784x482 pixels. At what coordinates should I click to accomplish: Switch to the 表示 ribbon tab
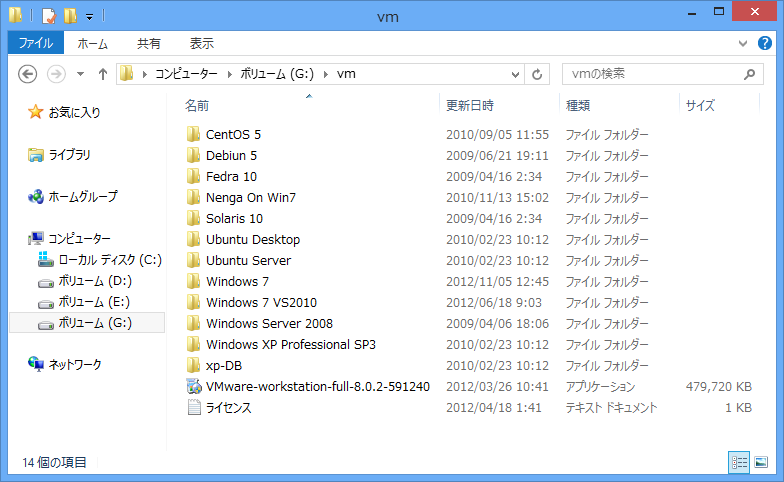point(201,43)
